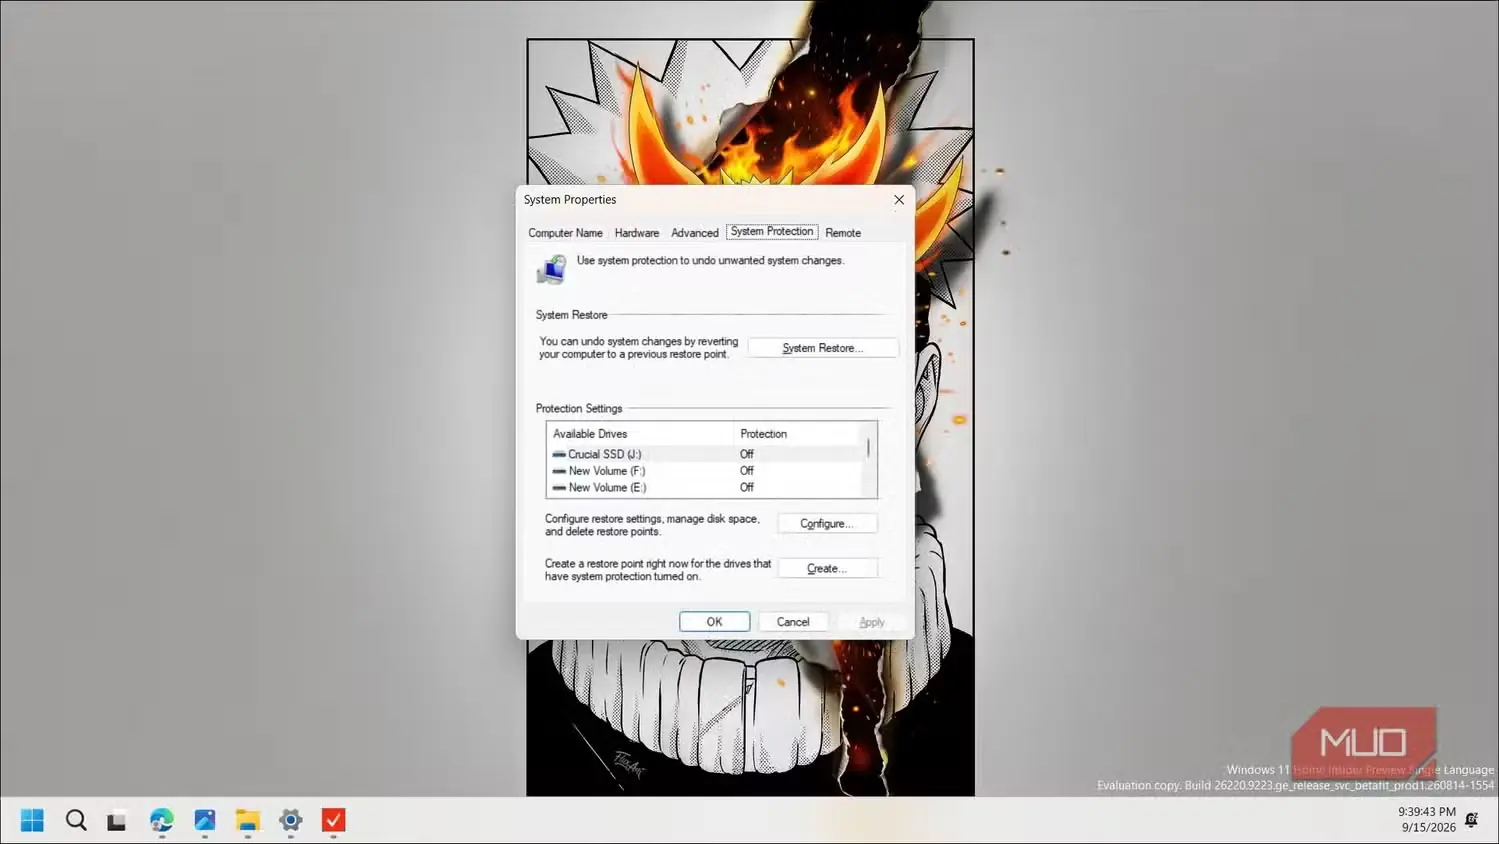Viewport: 1499px width, 844px height.
Task: Close the System Properties dialog
Action: point(899,200)
